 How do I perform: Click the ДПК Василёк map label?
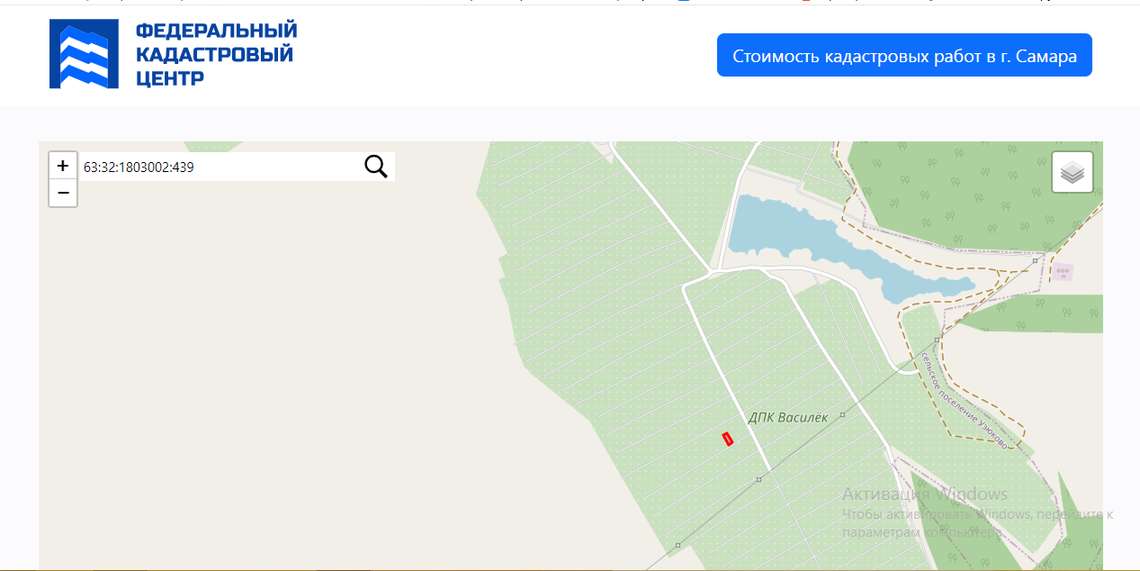(788, 418)
